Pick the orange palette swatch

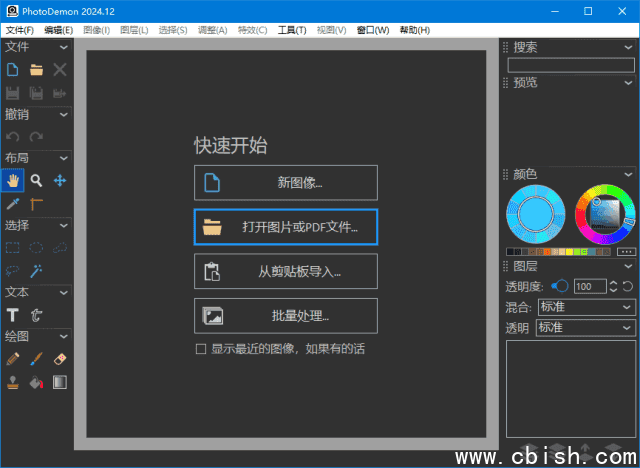click(x=547, y=252)
